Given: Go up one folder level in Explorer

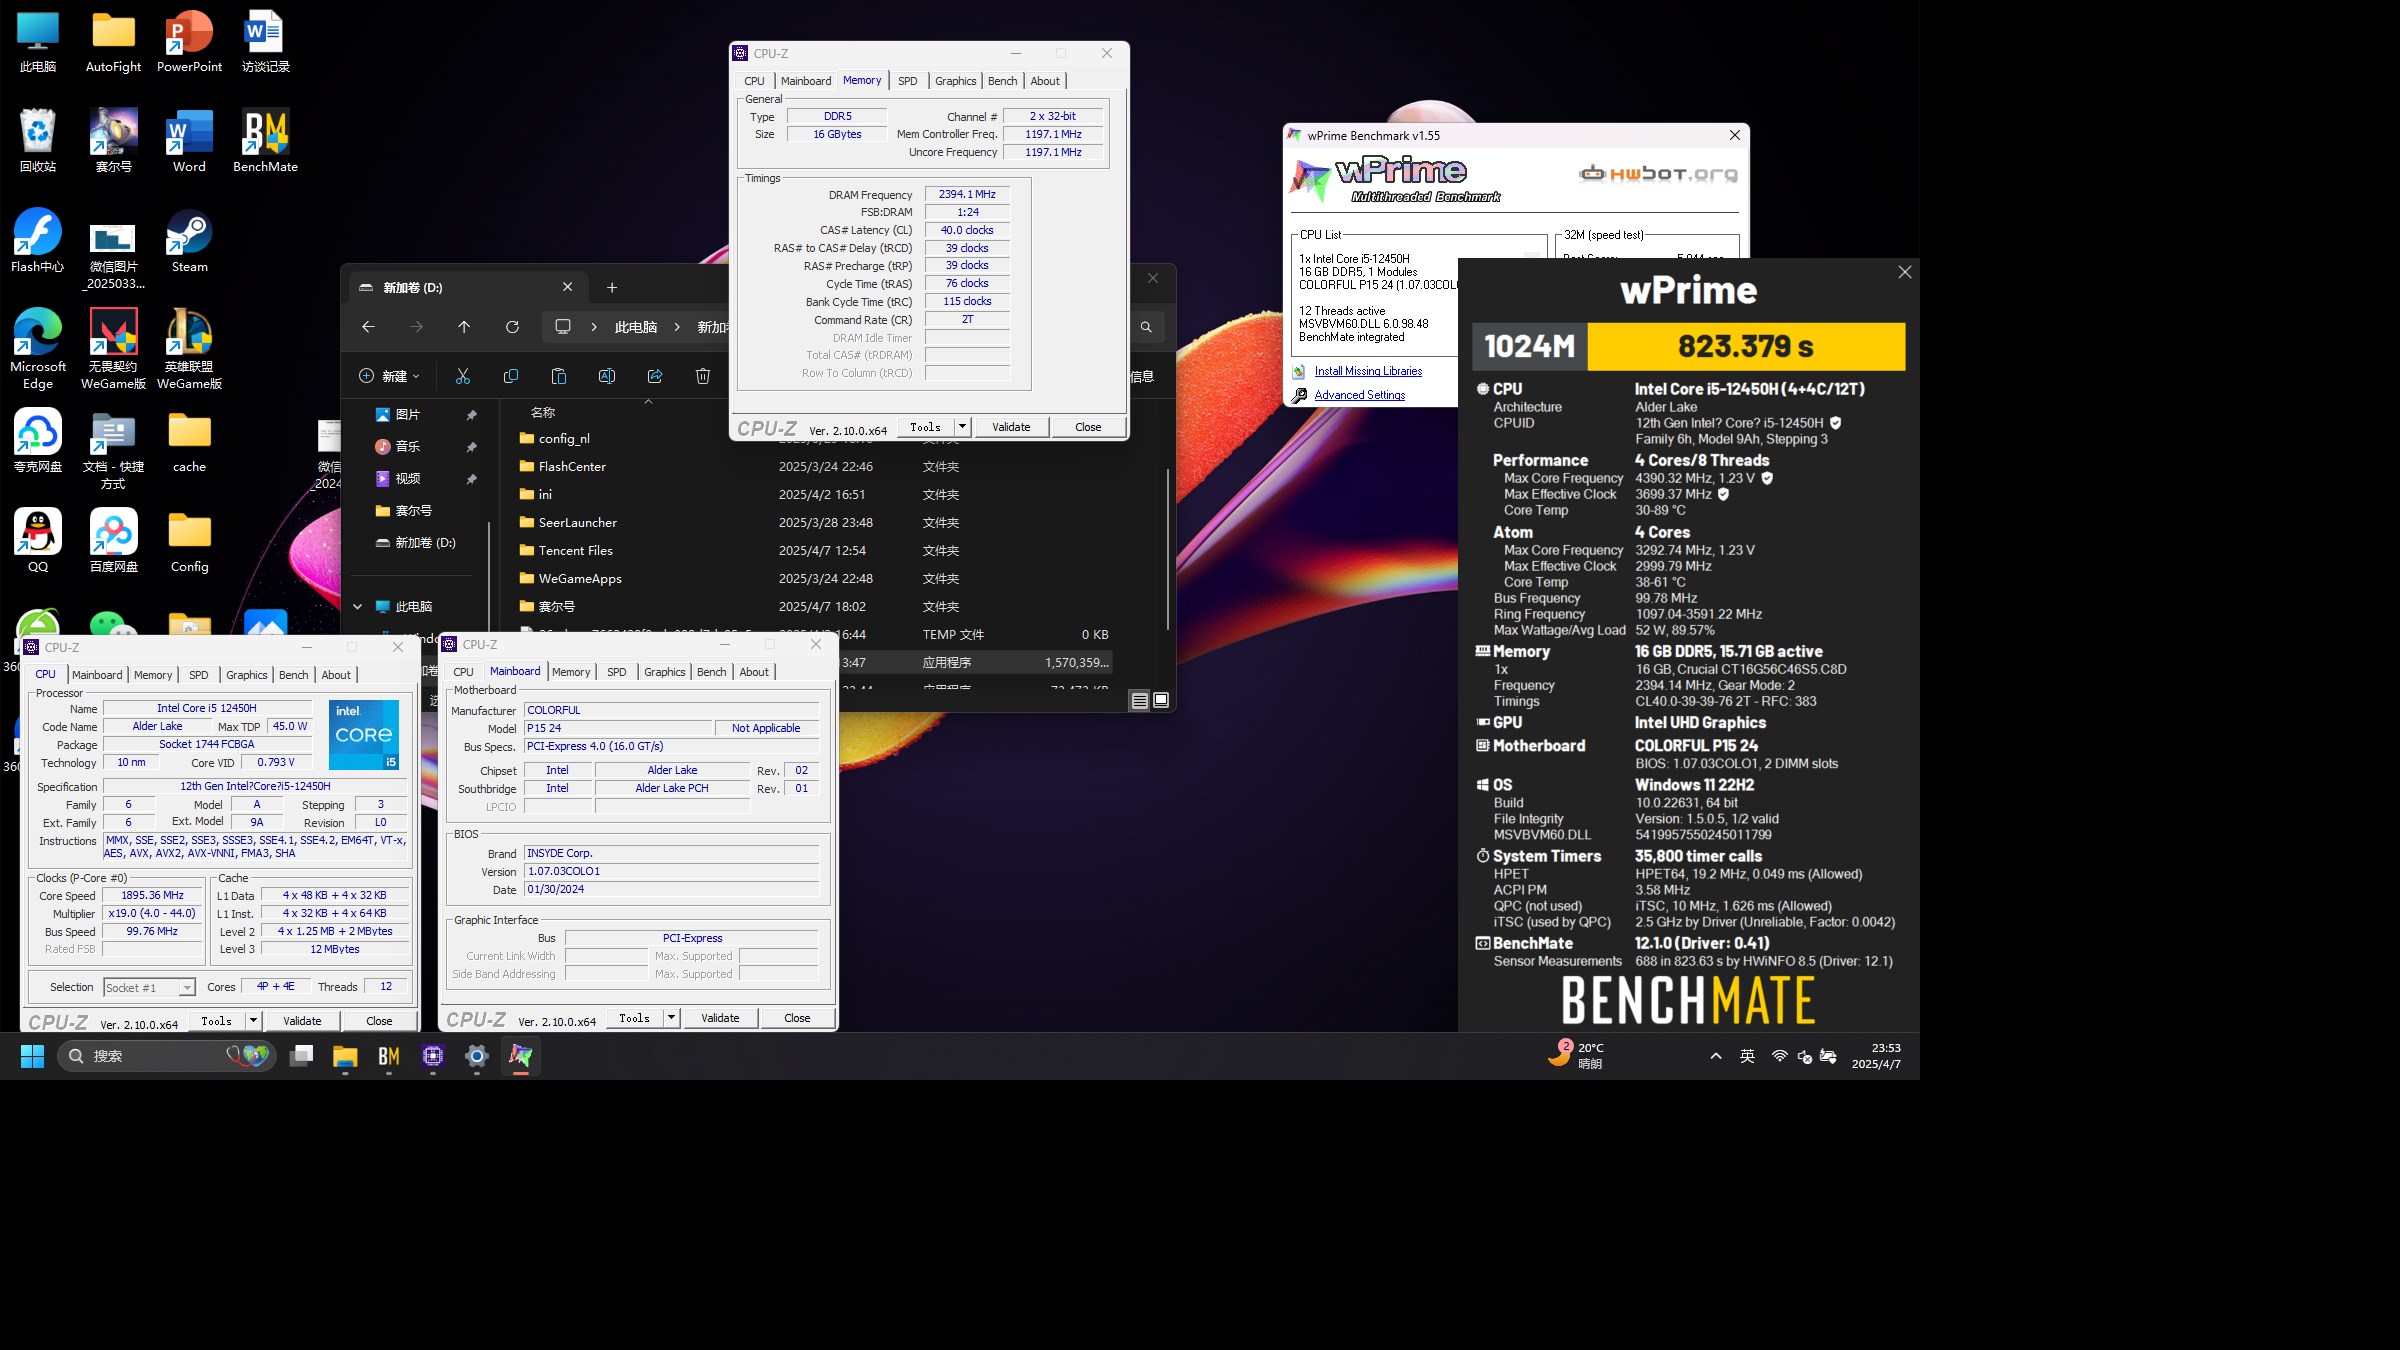Looking at the screenshot, I should [464, 327].
